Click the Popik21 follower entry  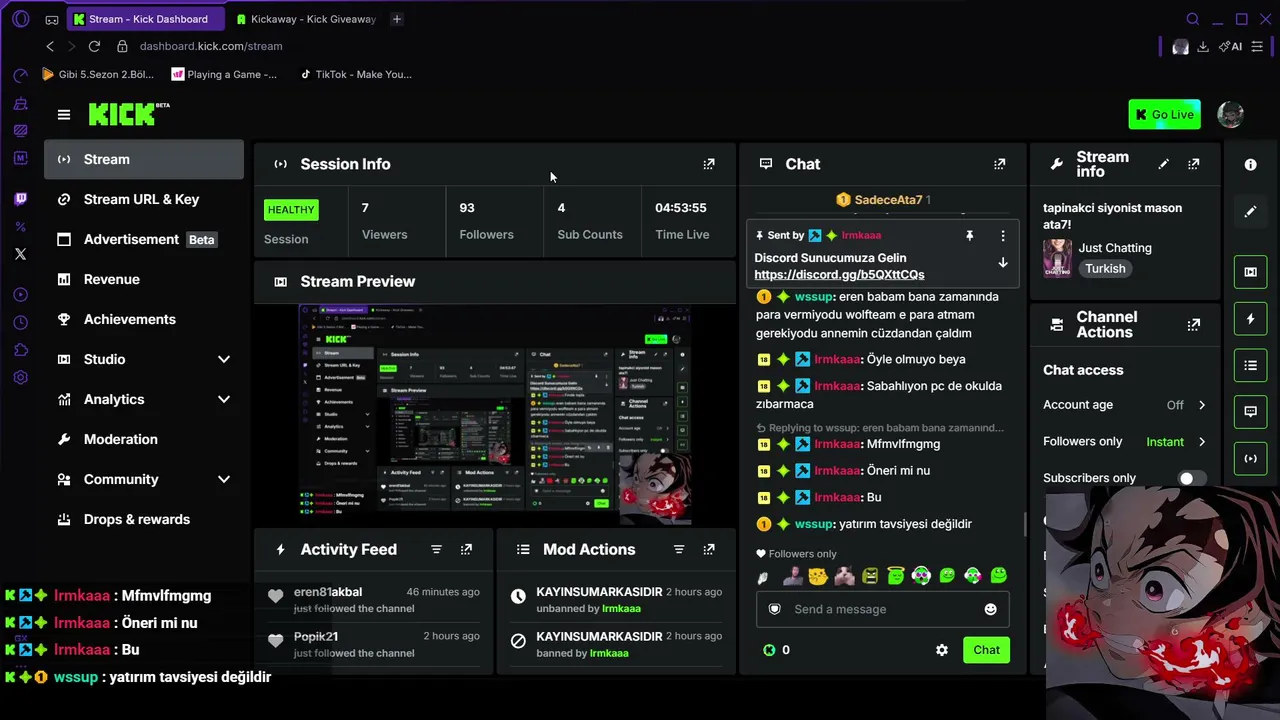(x=374, y=644)
